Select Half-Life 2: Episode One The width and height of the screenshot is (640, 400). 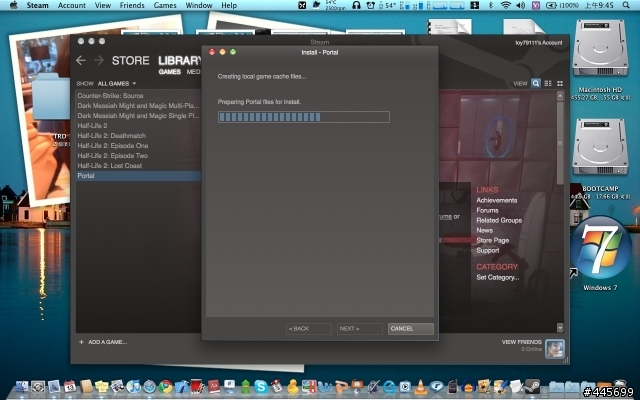(138, 146)
